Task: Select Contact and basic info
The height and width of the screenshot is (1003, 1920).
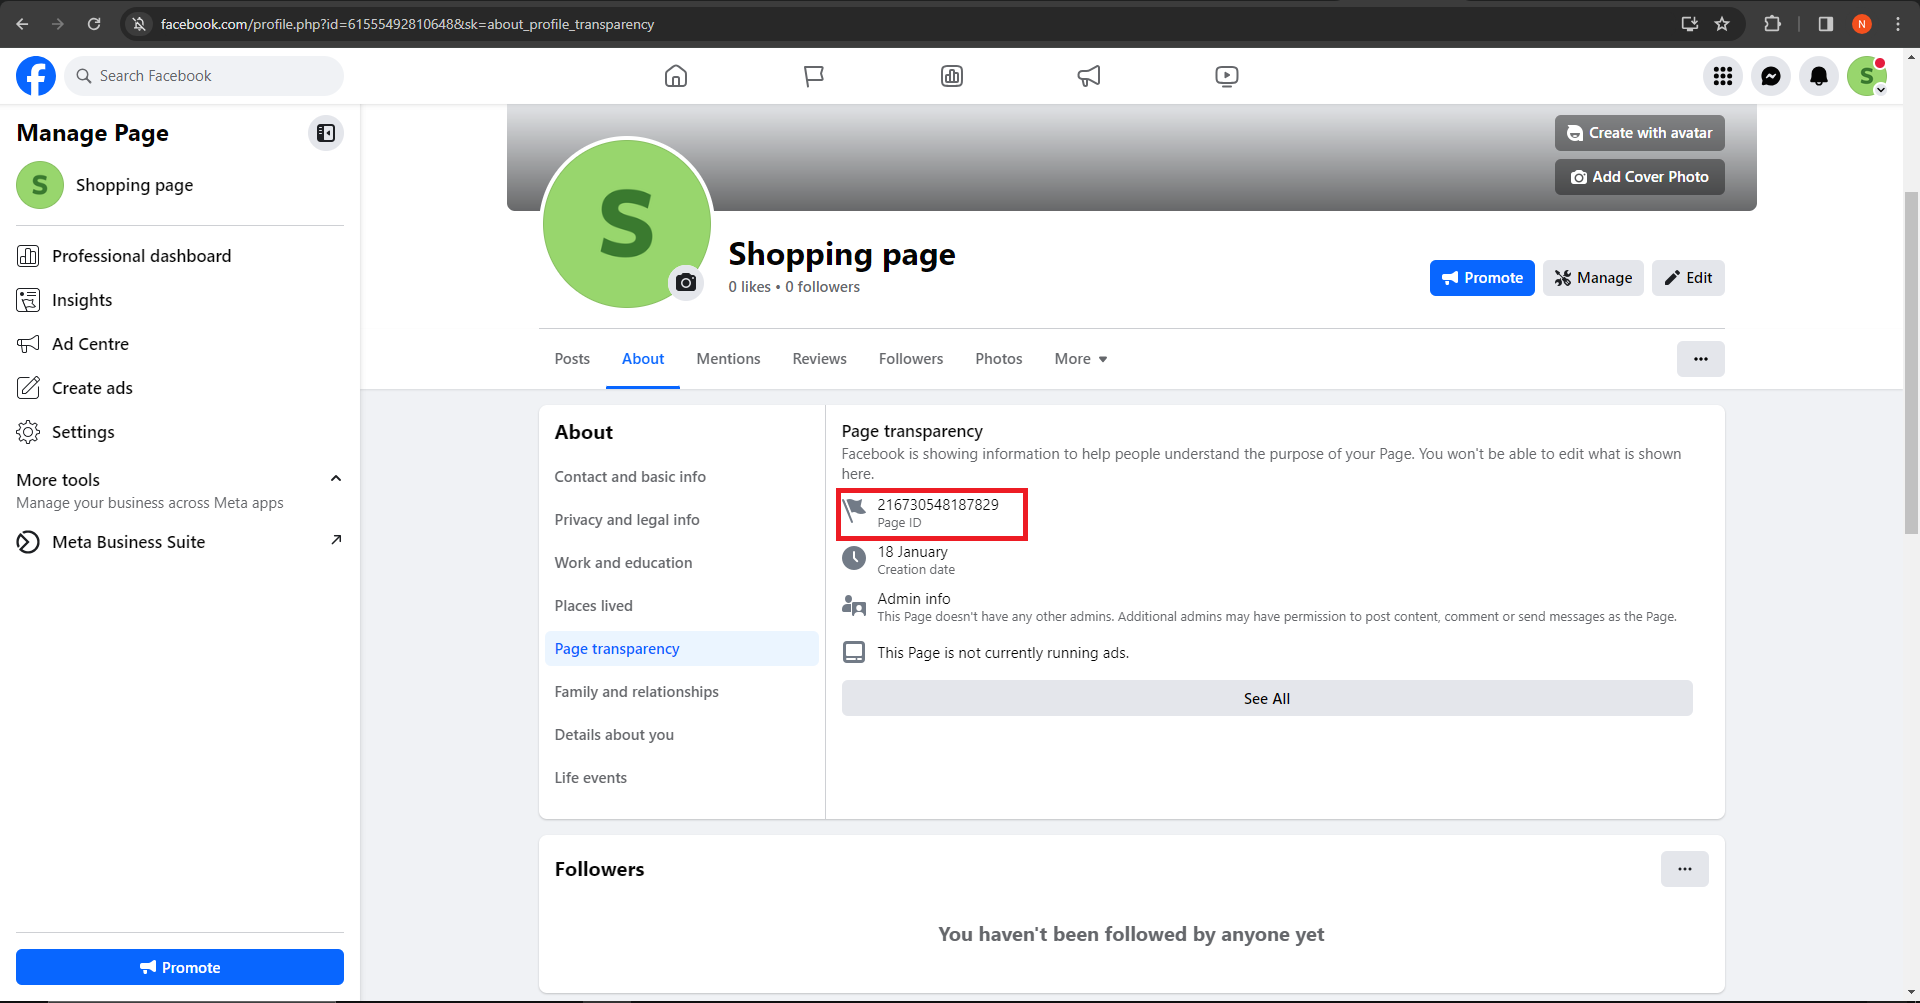Action: [682, 477]
